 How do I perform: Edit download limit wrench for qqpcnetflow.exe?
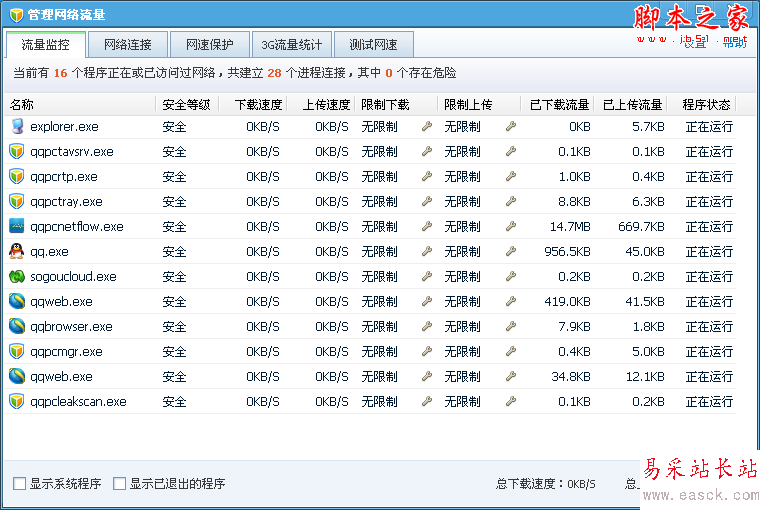(427, 226)
